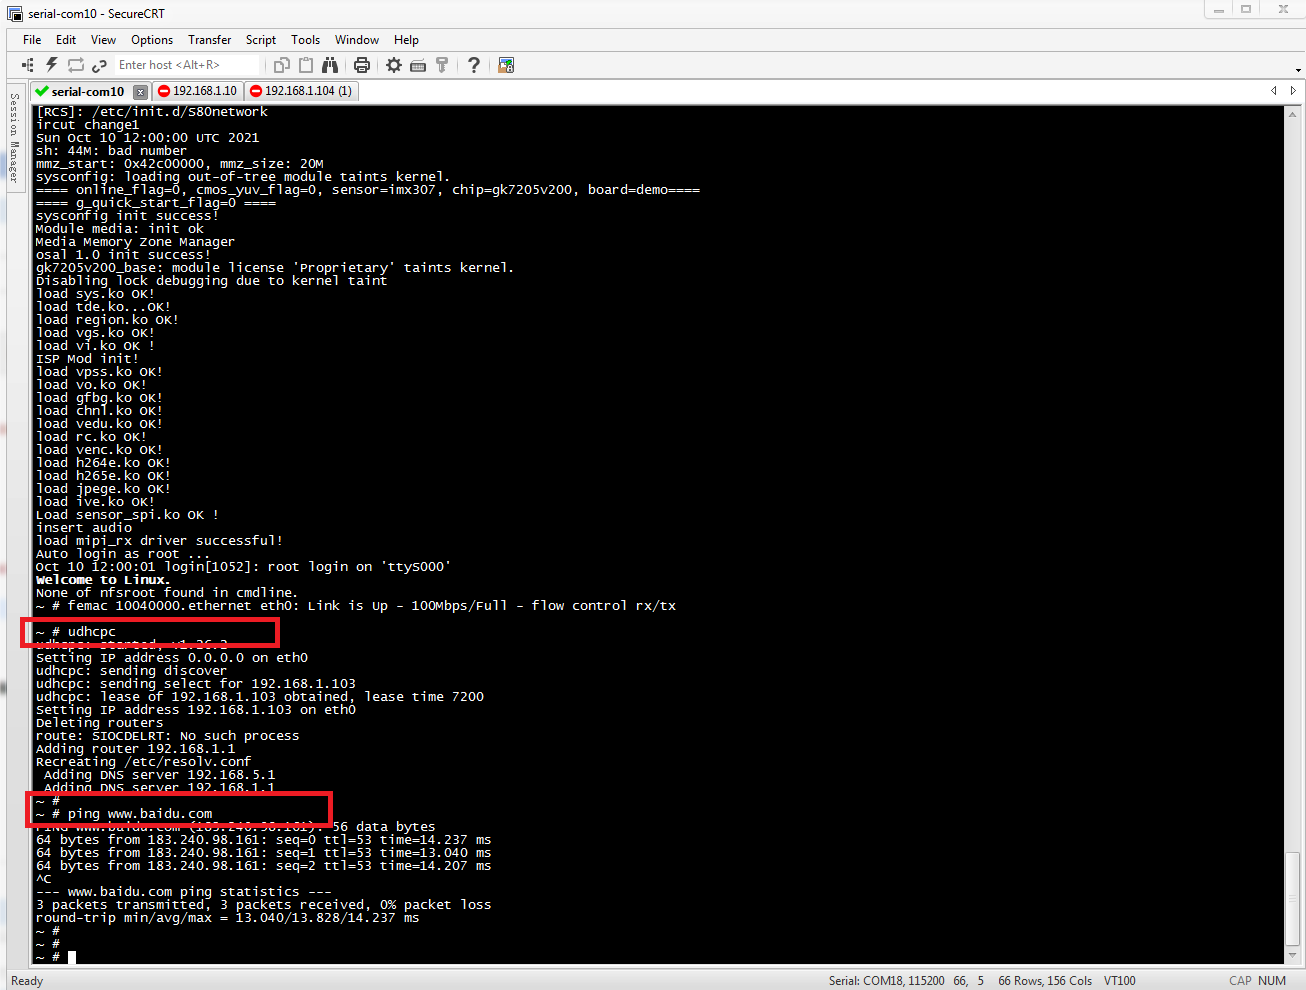Click the tab scroll right arrow
The image size is (1306, 990).
1294,90
